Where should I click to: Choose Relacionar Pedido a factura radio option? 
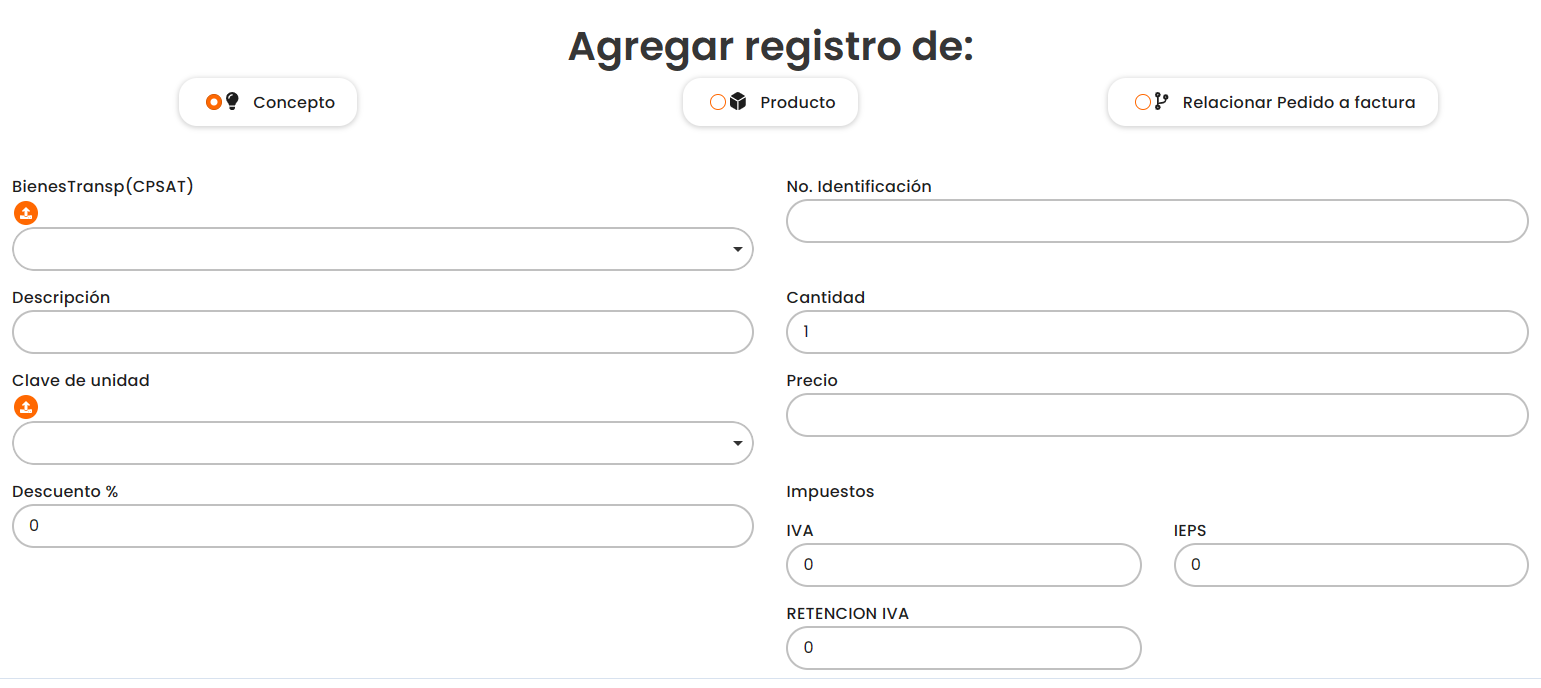click(x=1143, y=102)
